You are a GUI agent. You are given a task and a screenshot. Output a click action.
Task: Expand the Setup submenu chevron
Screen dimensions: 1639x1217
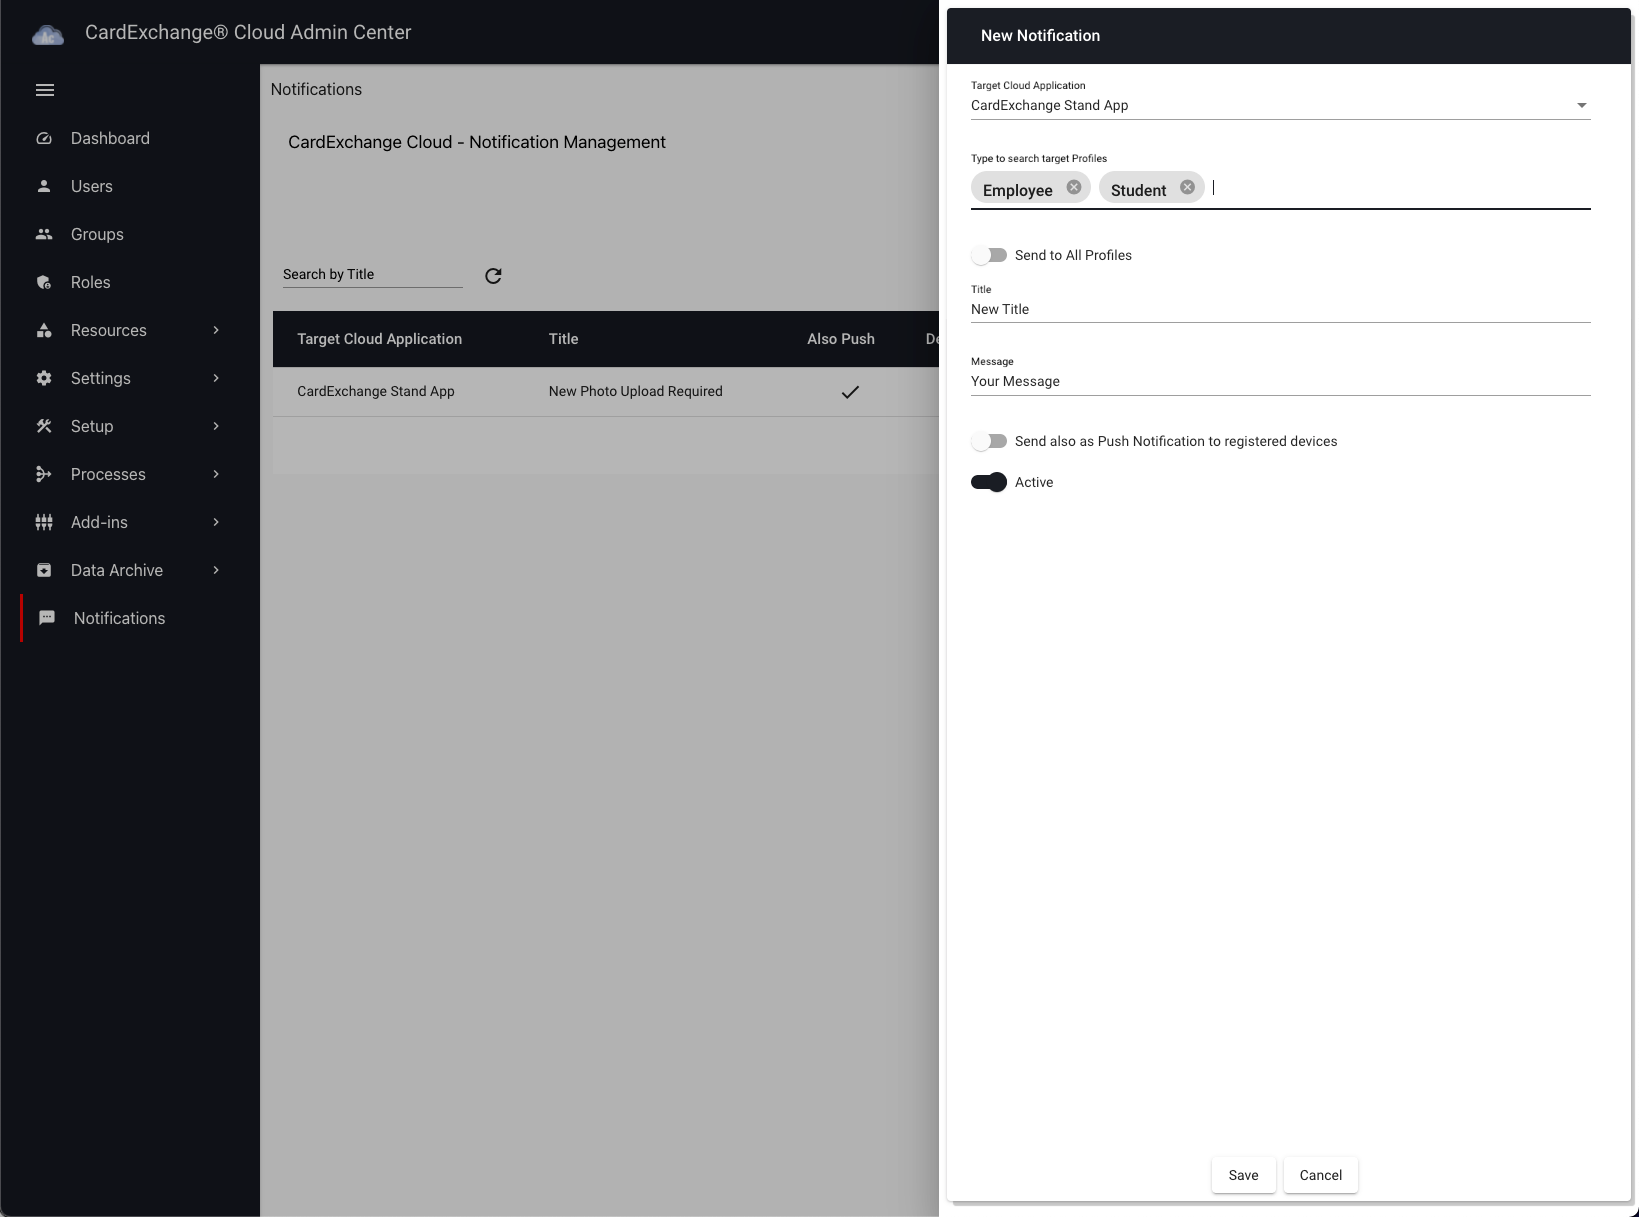point(216,427)
